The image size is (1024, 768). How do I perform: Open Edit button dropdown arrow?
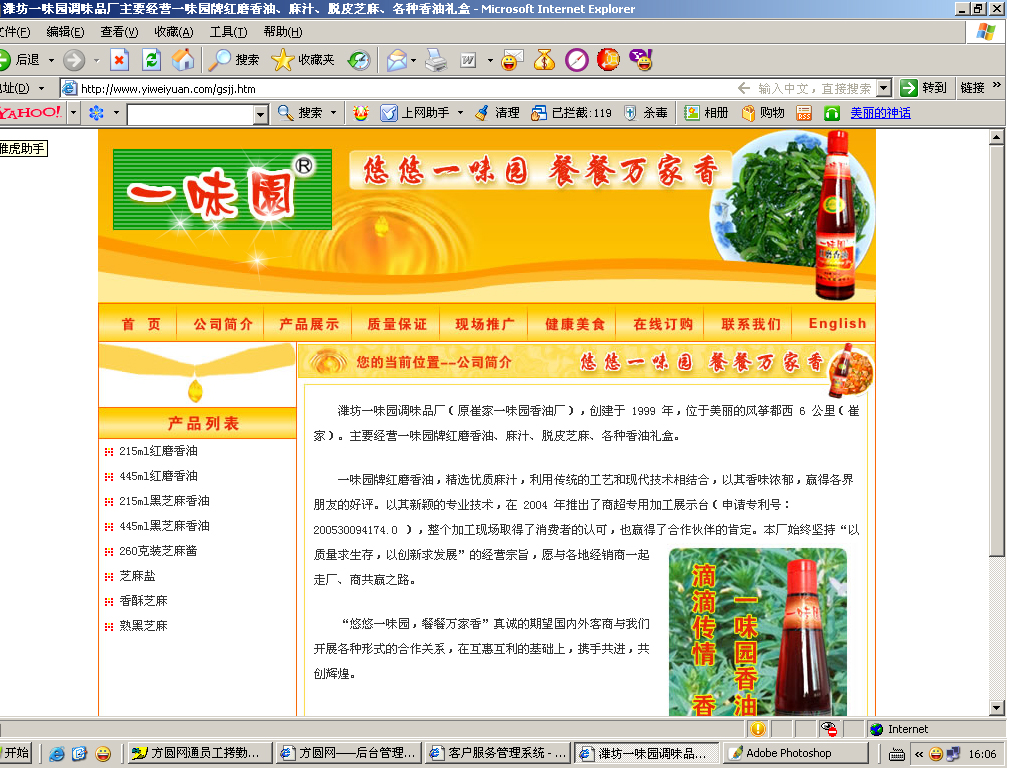(x=490, y=60)
